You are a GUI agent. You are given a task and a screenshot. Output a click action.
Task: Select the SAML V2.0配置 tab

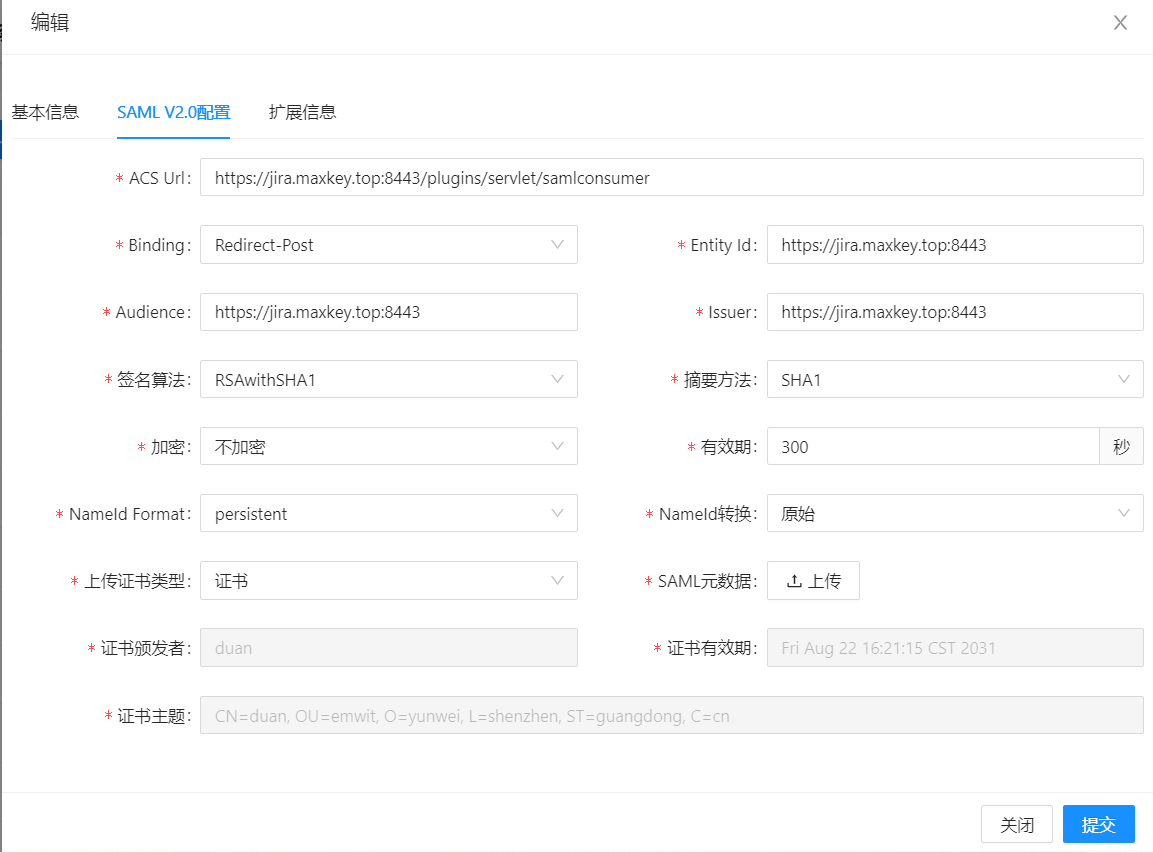[174, 113]
